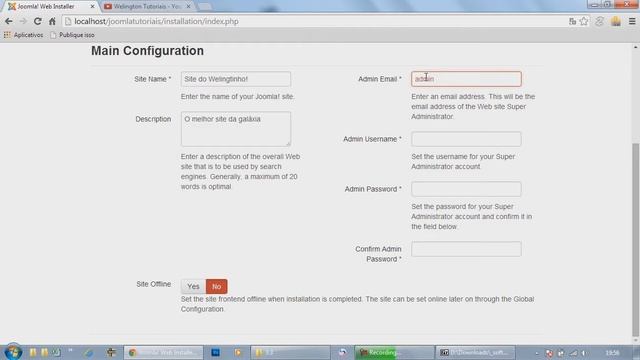Screen dimensions: 640x360
Task: Reload the Joomla installer page
Action: 38,21
